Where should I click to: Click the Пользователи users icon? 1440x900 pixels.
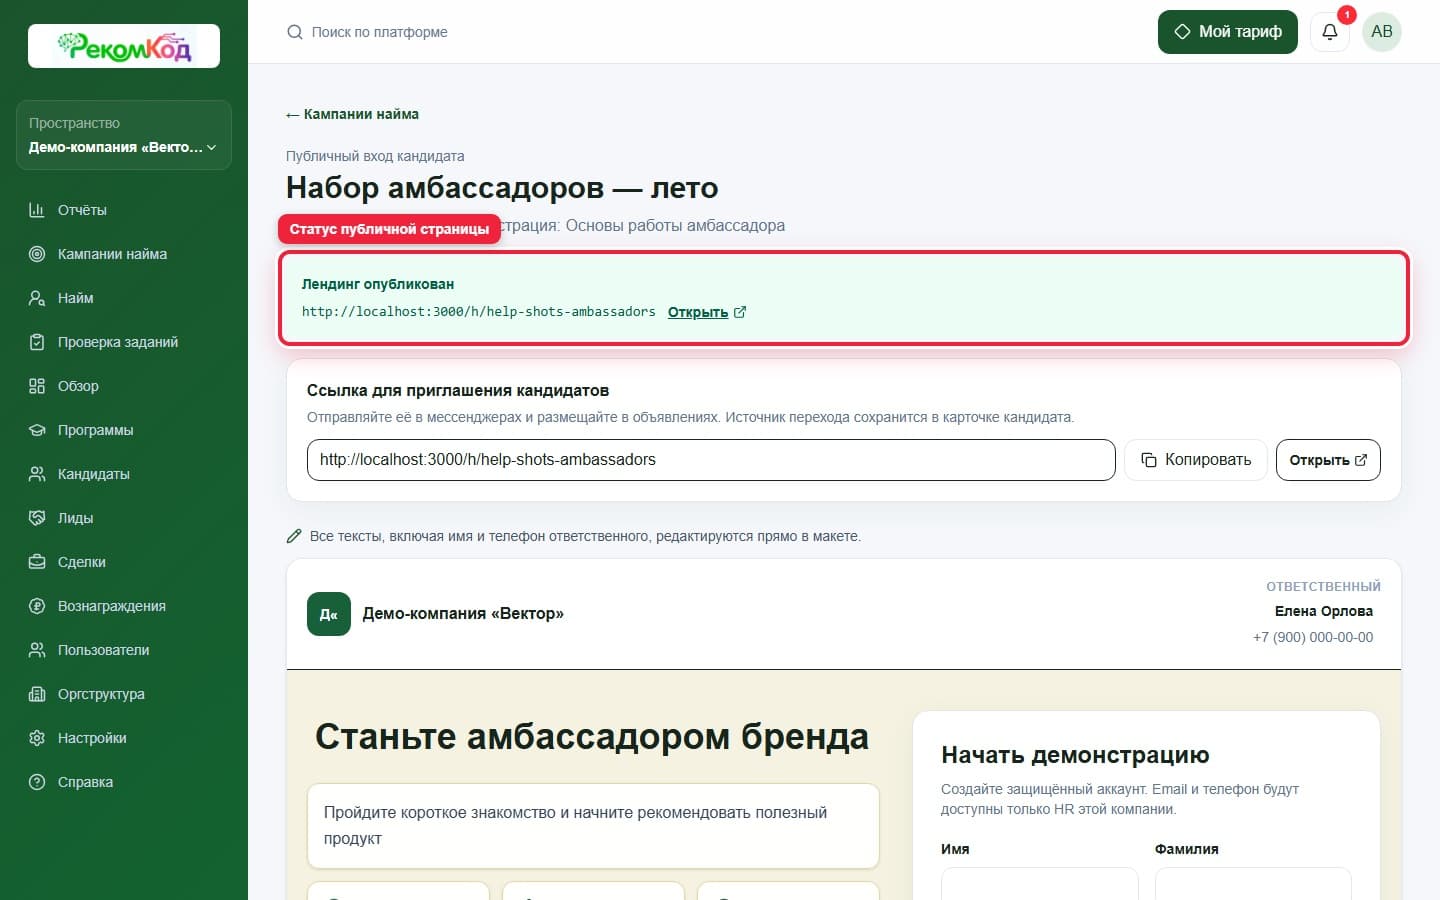(37, 650)
